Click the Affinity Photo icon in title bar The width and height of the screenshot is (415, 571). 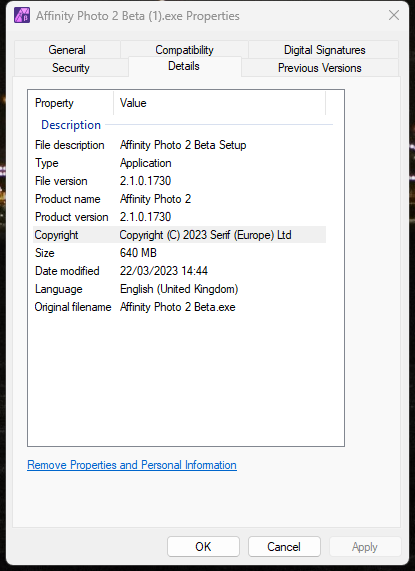click(22, 16)
